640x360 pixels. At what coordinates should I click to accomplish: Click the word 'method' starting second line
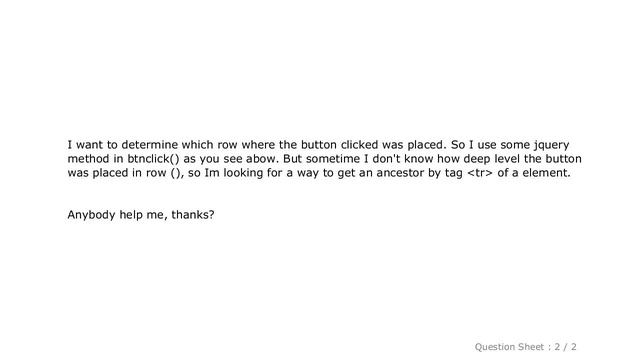coord(88,159)
